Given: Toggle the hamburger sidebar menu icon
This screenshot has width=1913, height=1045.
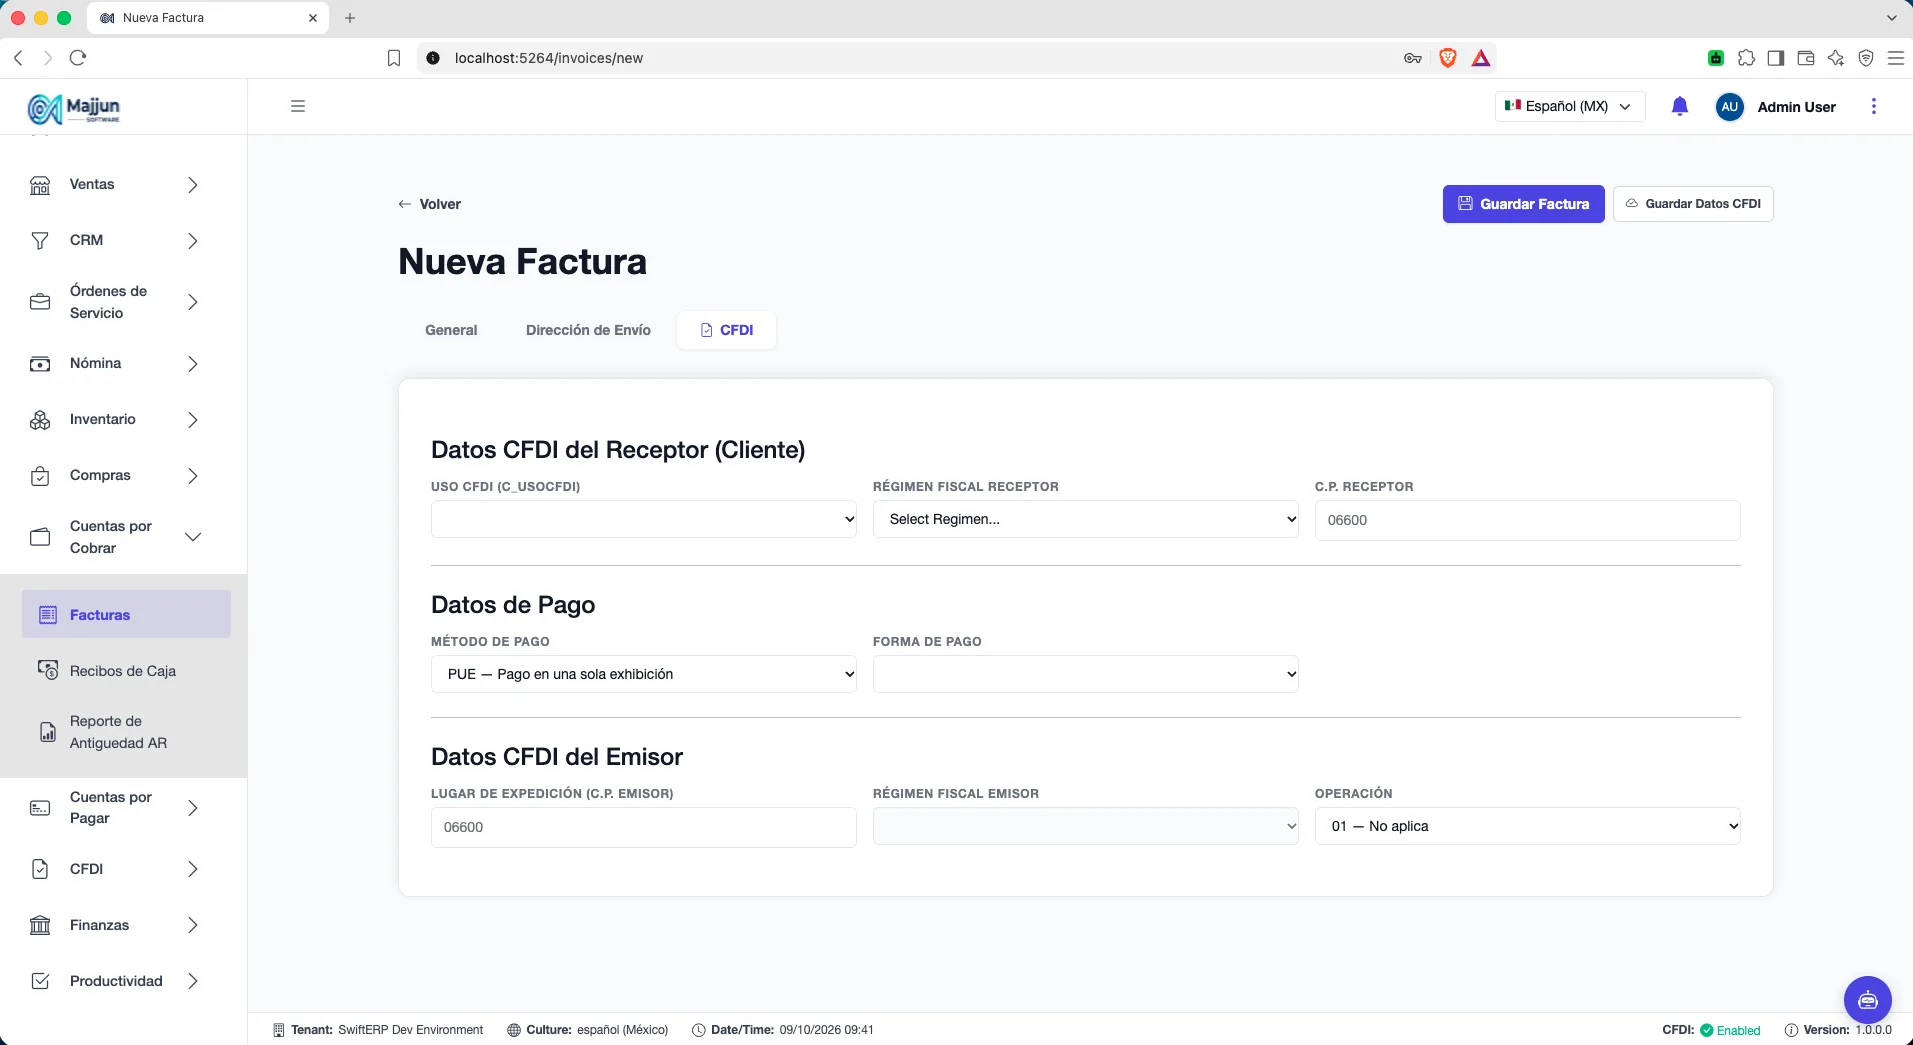Looking at the screenshot, I should (298, 106).
